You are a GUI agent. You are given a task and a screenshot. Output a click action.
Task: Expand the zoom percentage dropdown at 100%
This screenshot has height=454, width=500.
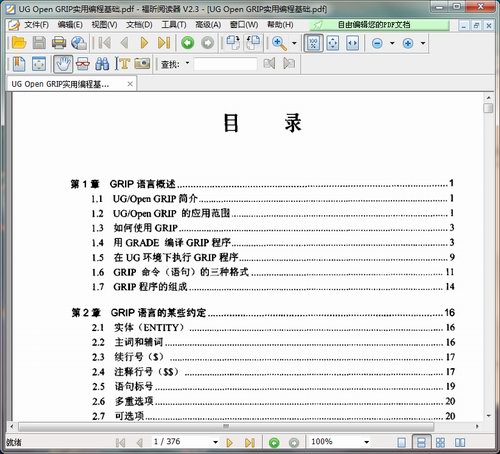click(366, 442)
